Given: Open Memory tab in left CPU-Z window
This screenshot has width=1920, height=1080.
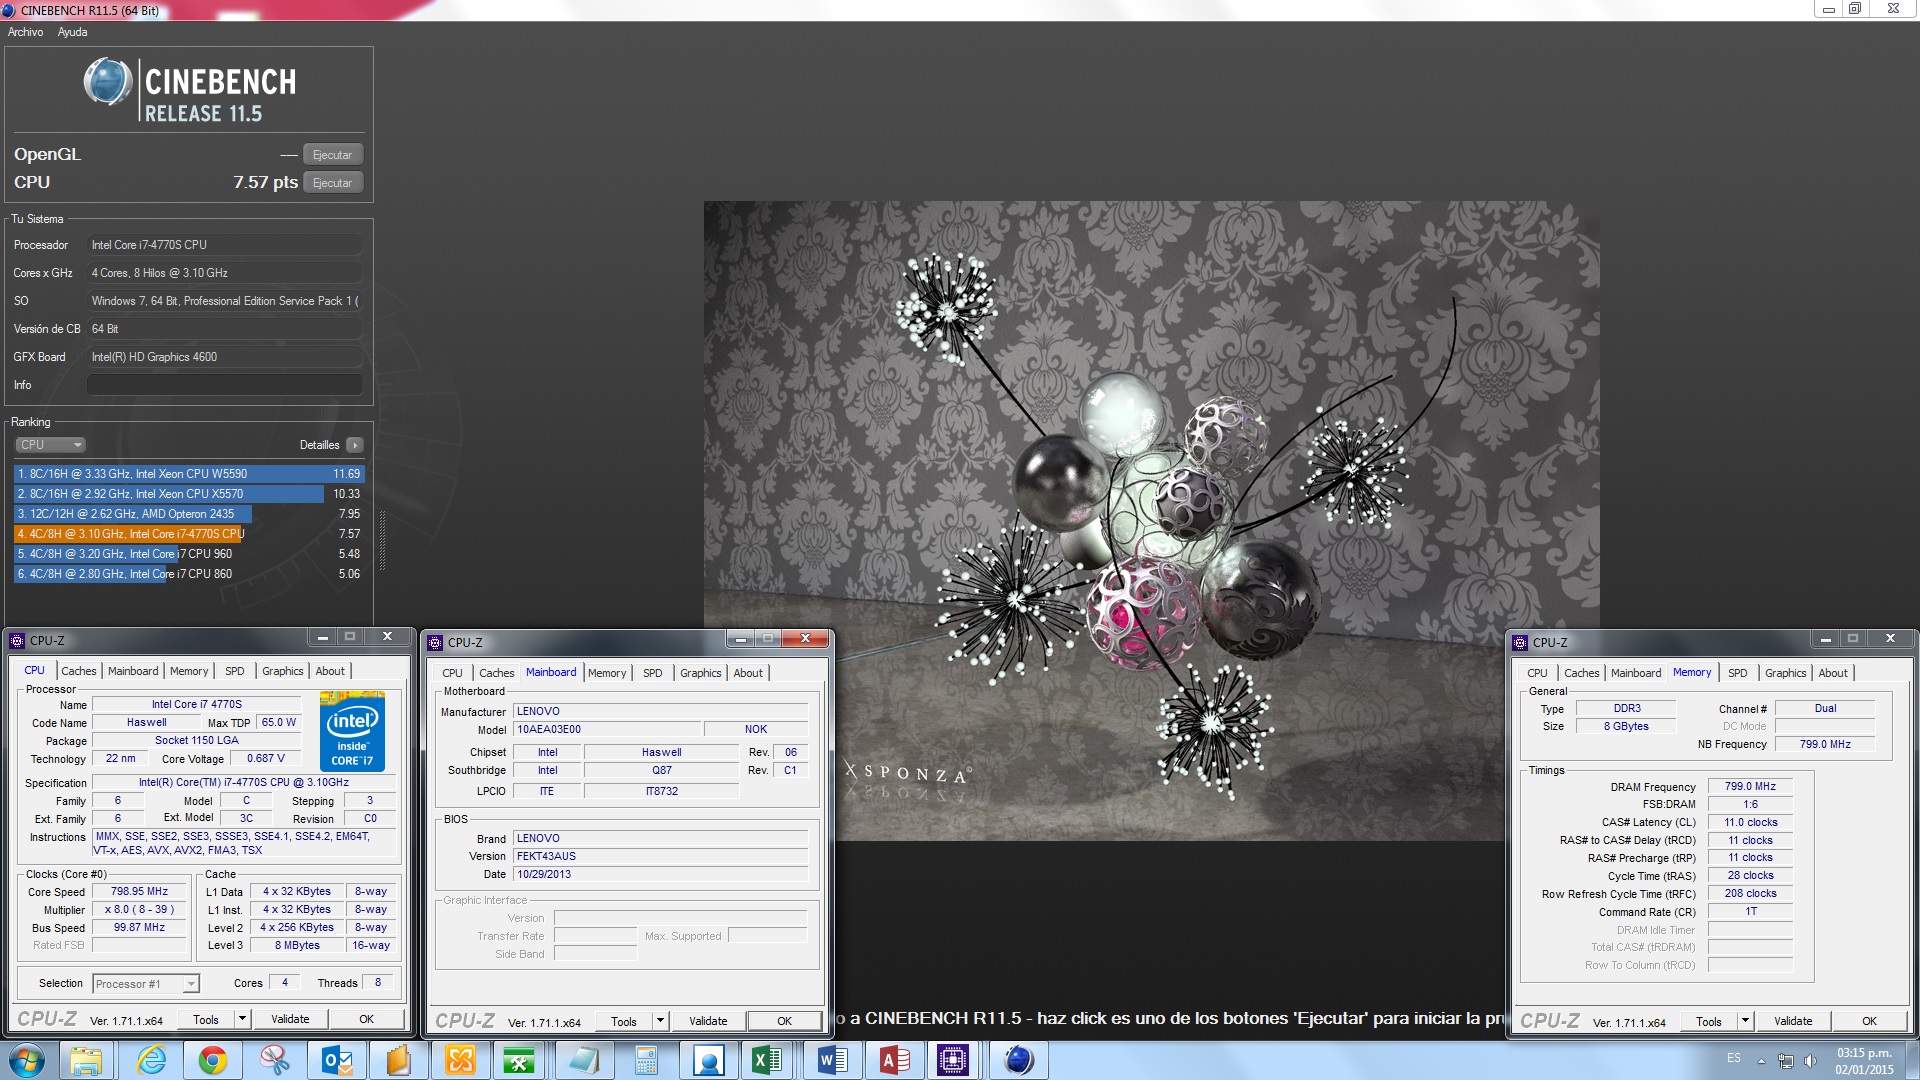Looking at the screenshot, I should pos(189,671).
